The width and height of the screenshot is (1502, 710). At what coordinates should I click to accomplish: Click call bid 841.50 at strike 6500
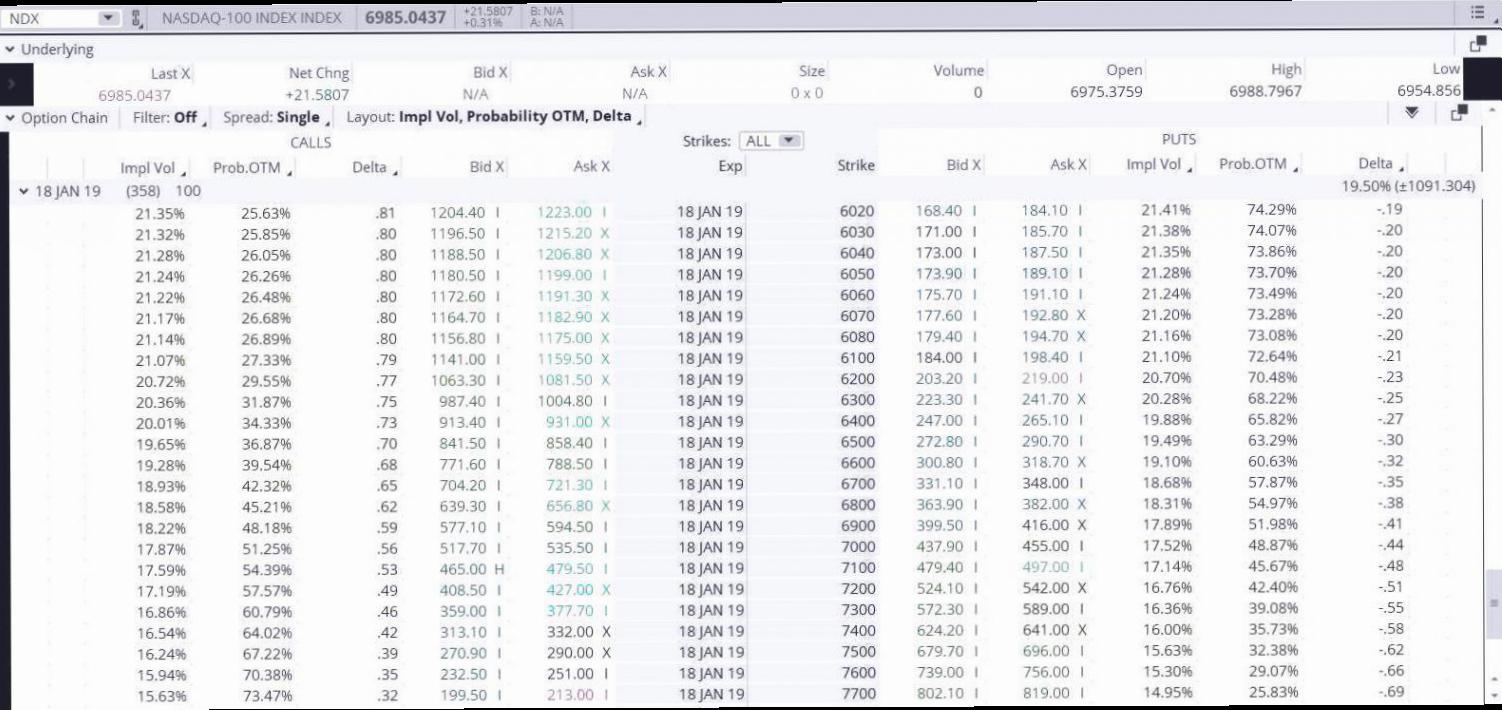click(x=462, y=443)
